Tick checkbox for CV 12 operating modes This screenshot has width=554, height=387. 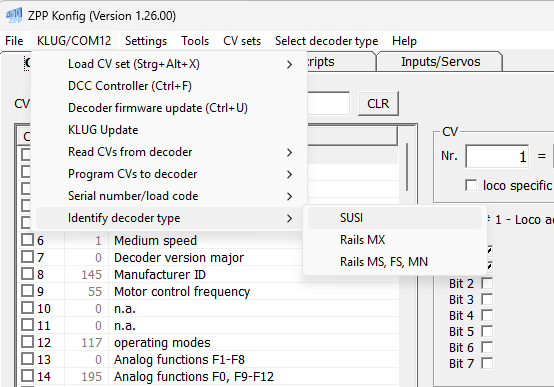(x=27, y=342)
